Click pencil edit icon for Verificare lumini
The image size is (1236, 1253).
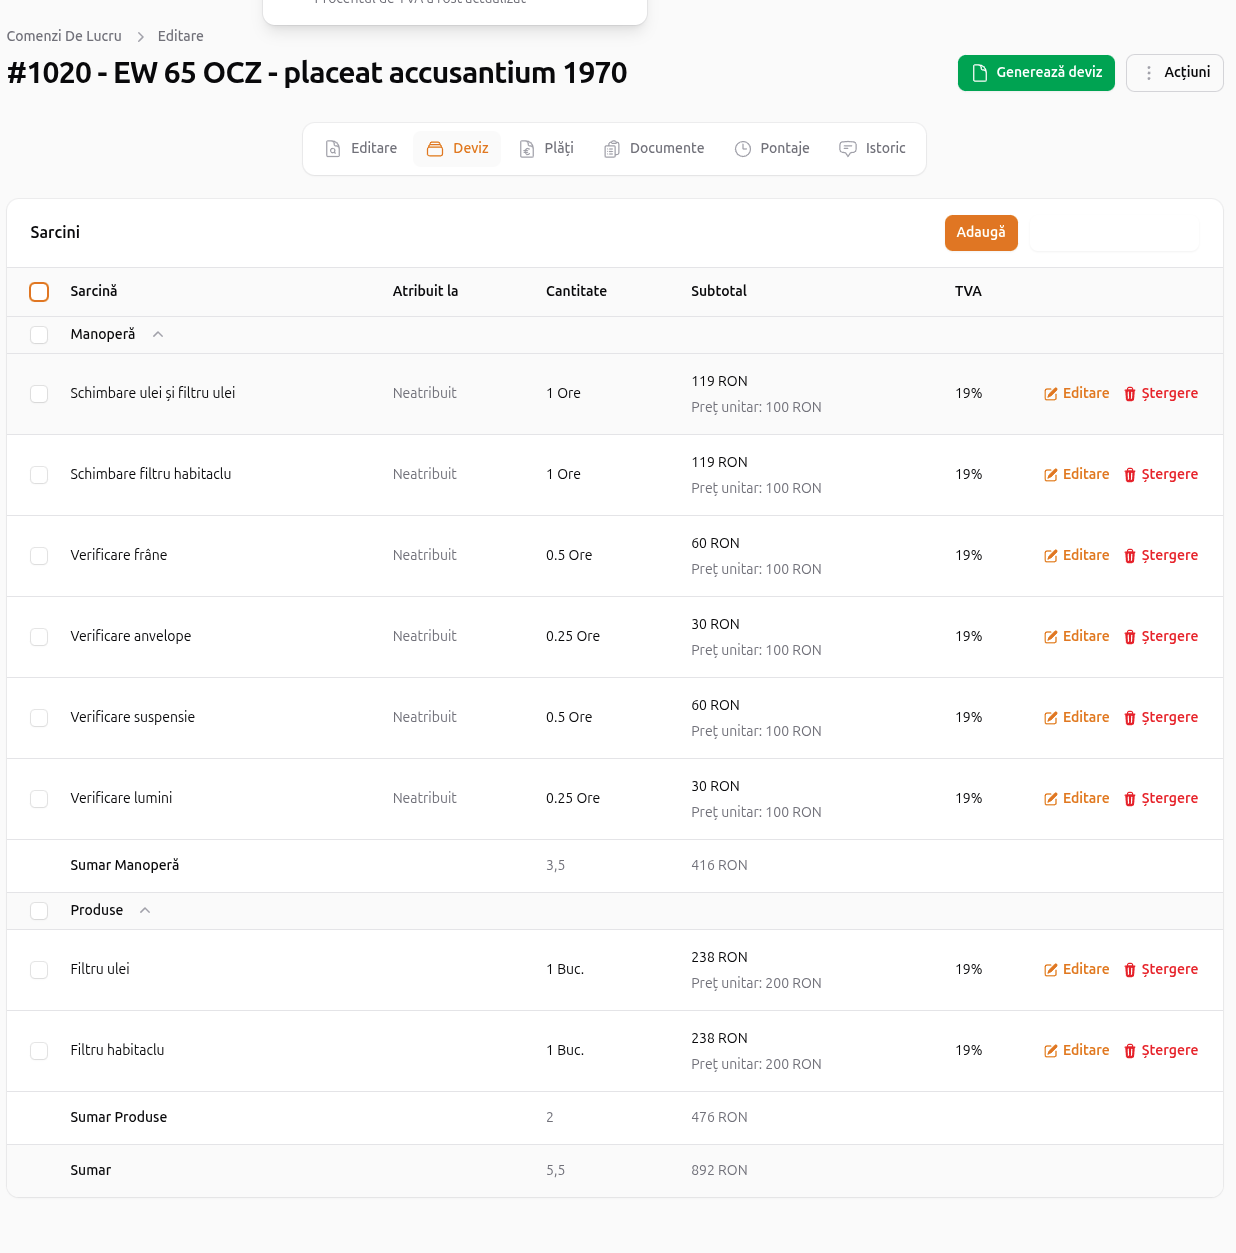point(1050,799)
